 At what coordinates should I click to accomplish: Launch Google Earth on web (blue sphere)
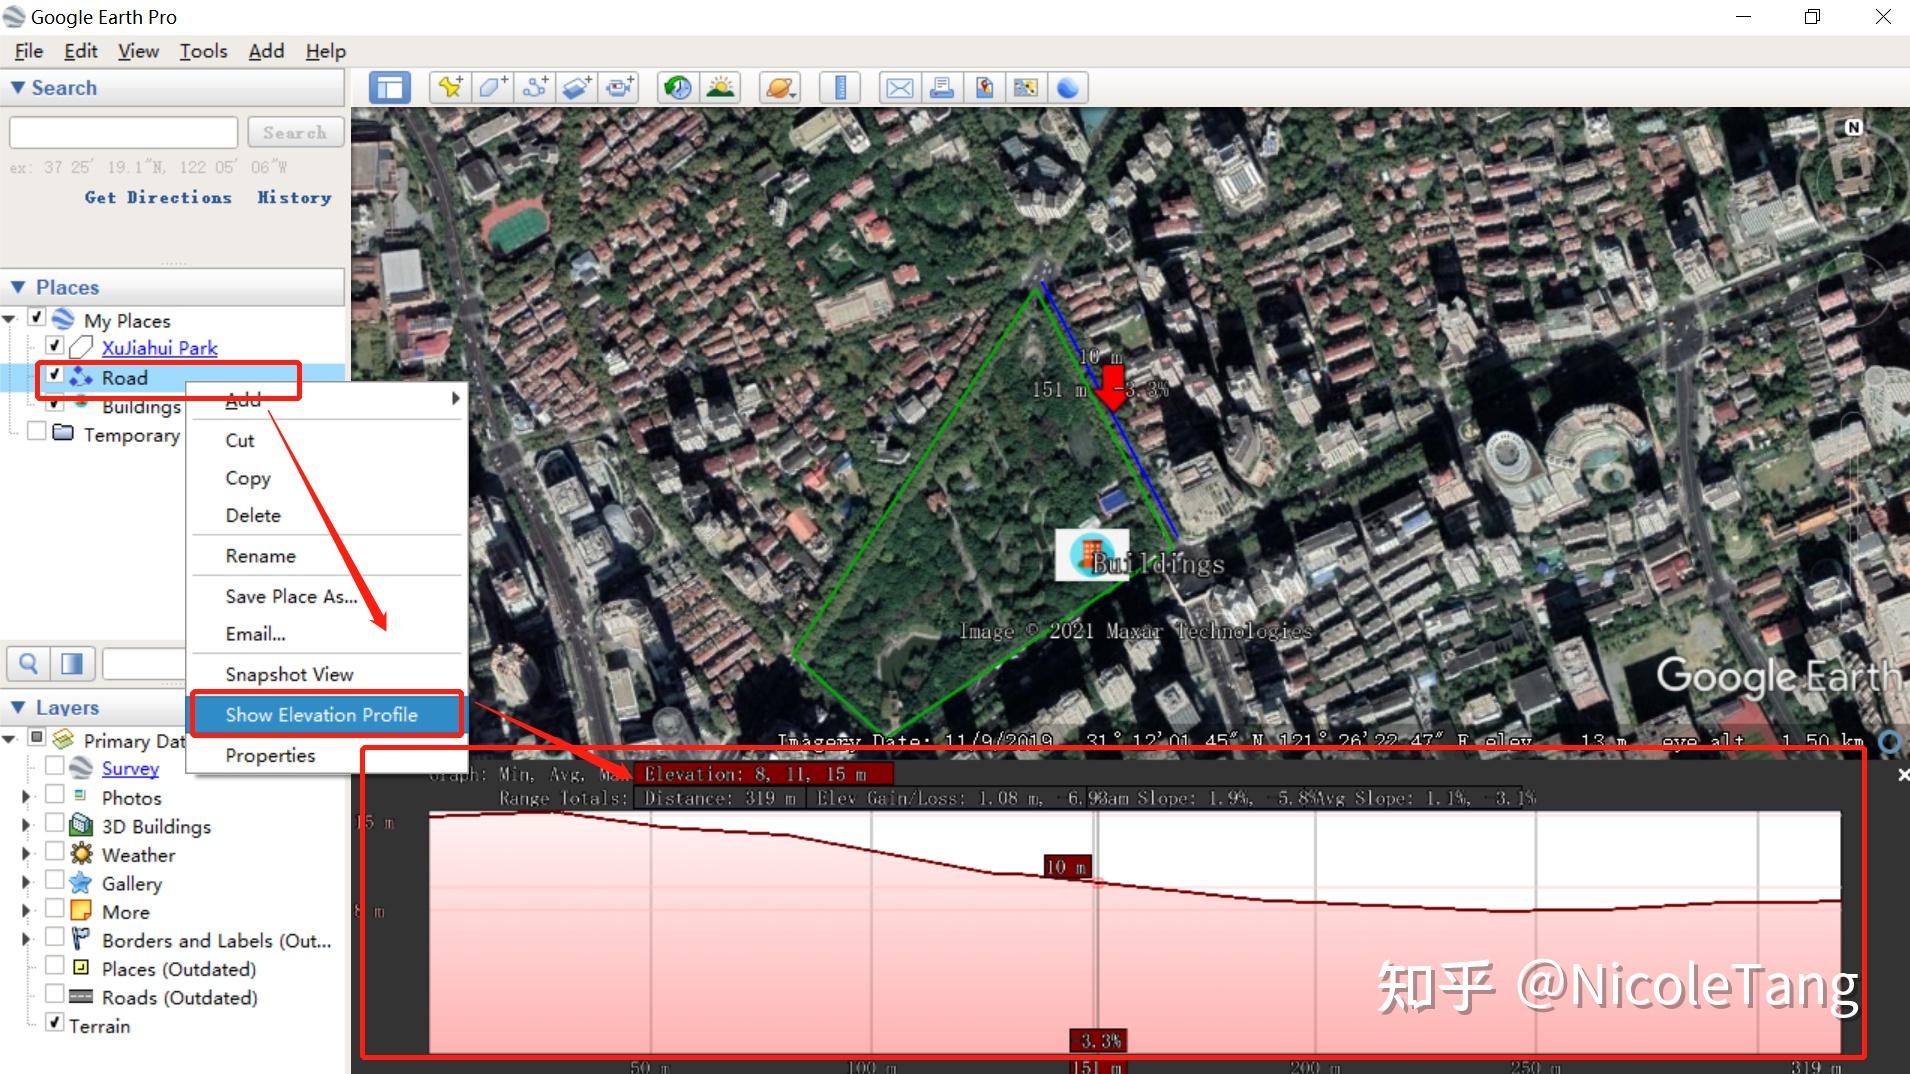pos(1068,88)
